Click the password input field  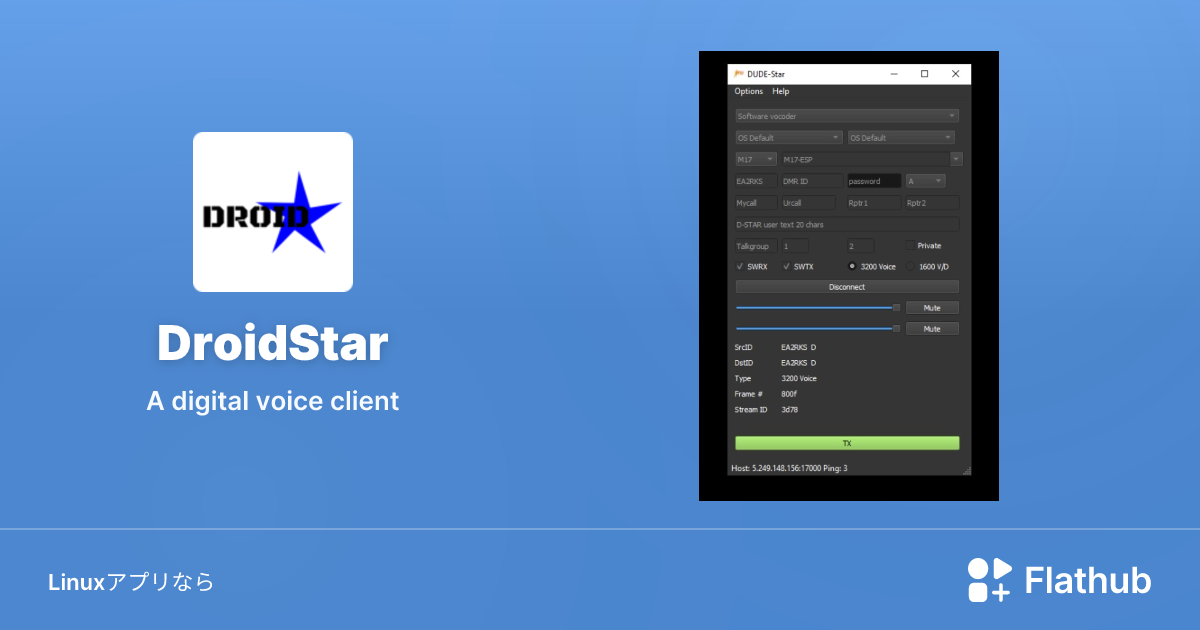coord(872,180)
